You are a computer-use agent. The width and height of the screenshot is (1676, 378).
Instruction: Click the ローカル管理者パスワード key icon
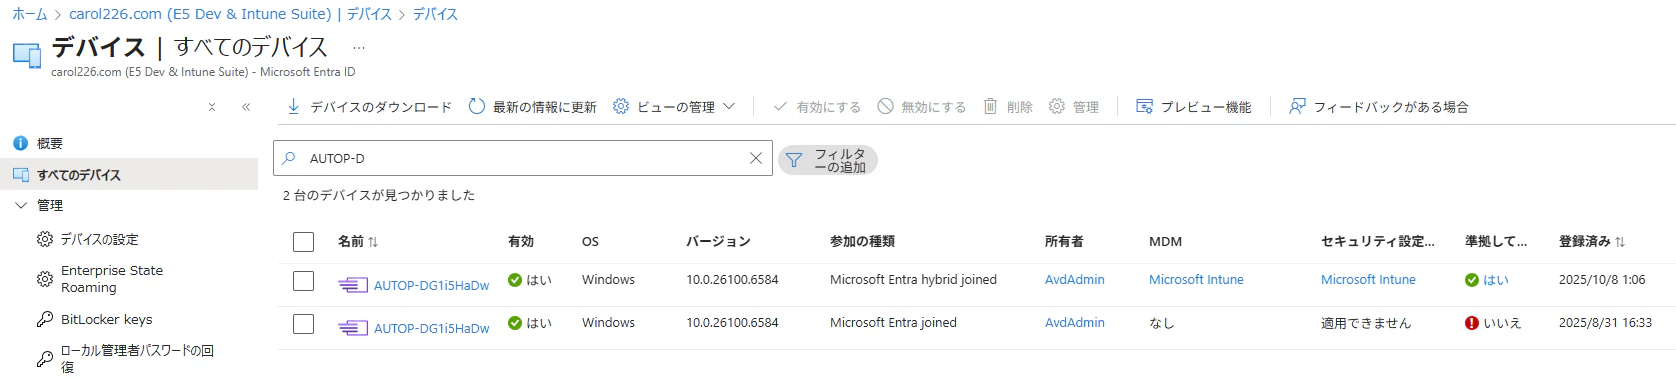[45, 359]
